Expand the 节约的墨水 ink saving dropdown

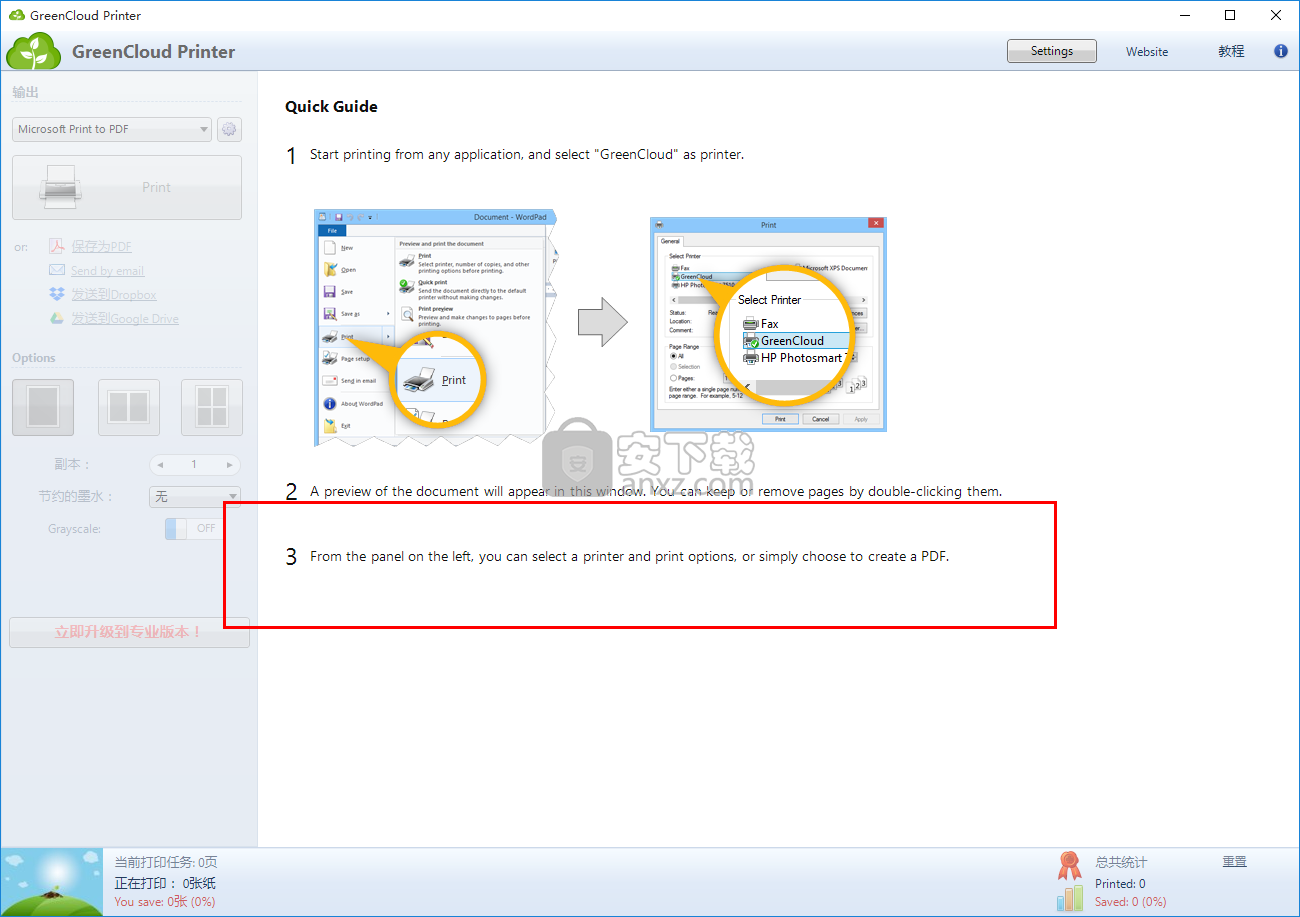(194, 497)
